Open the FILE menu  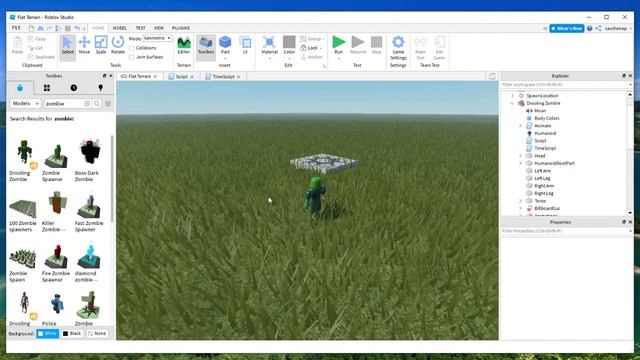click(x=16, y=28)
